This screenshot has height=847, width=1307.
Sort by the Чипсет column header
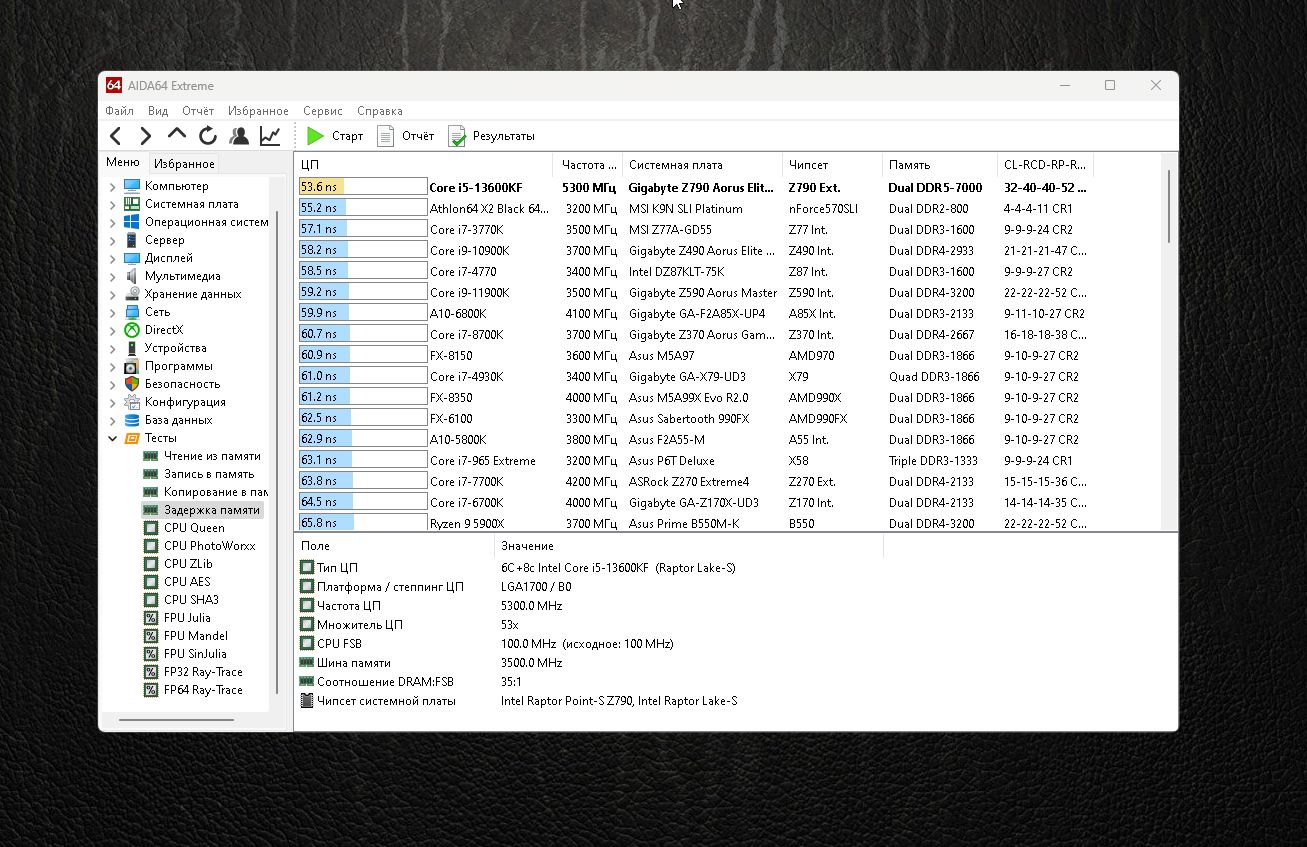[832, 164]
